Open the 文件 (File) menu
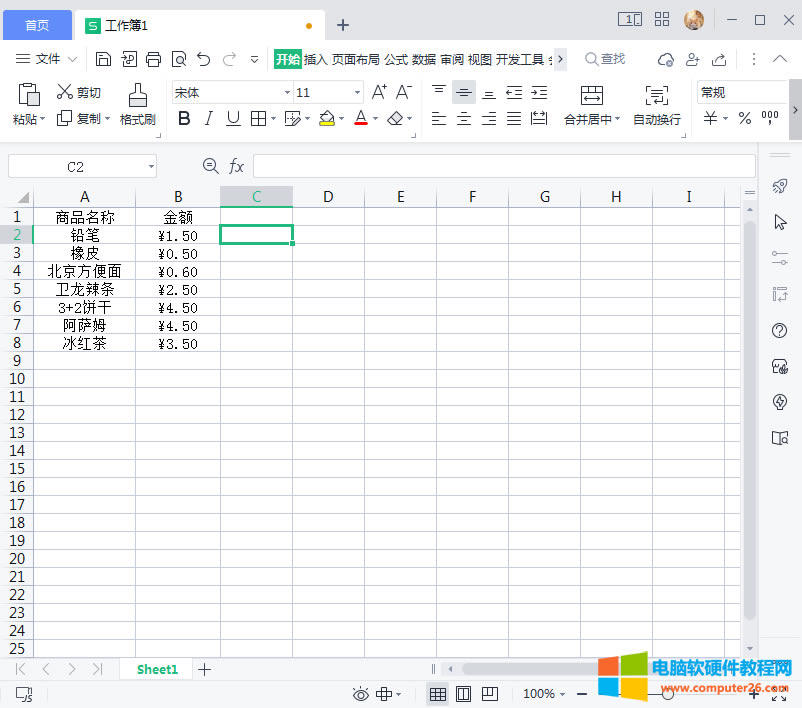 (39, 59)
